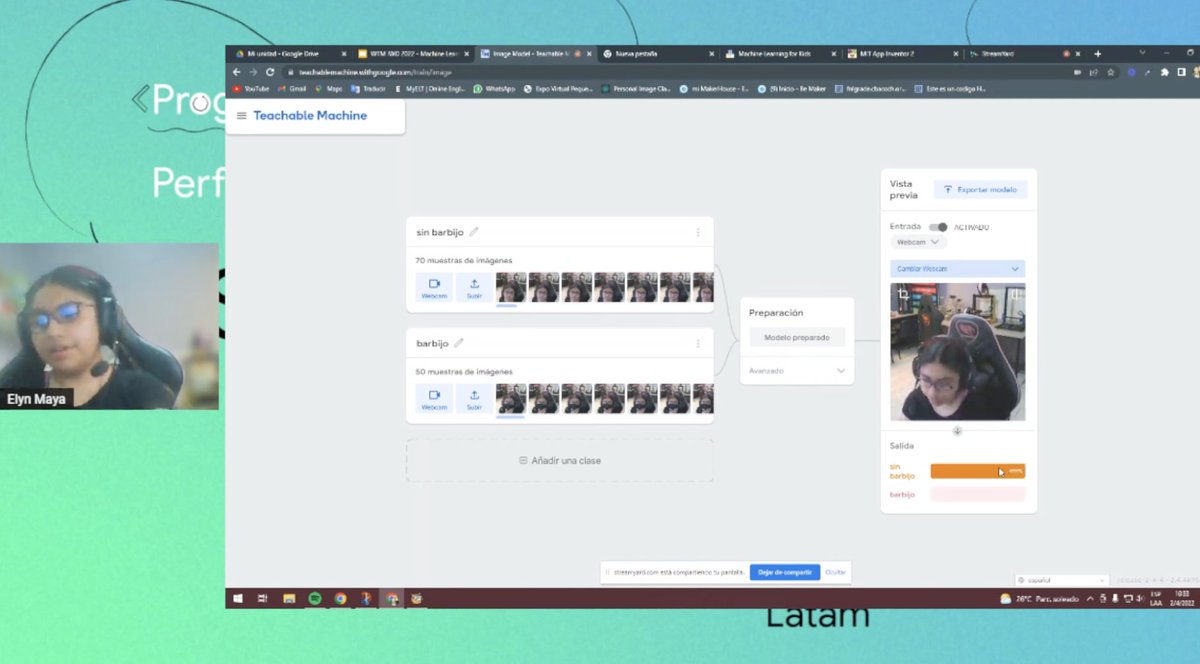
Task: Edit the 'barbijo' class name pencil
Action: (459, 343)
